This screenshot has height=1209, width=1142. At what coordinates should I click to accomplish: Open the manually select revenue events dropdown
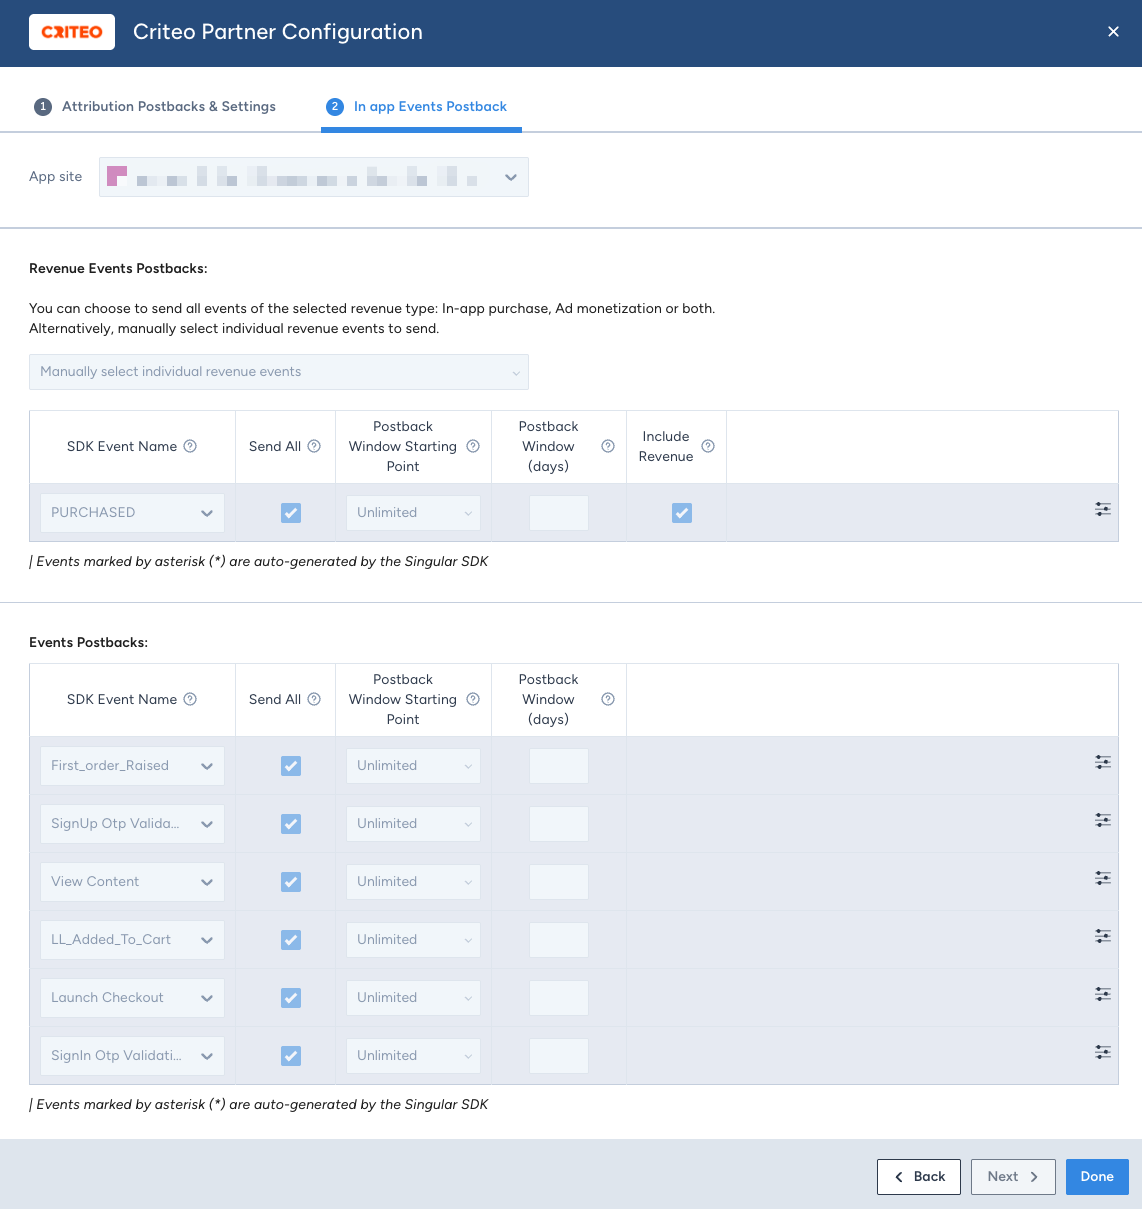[279, 372]
